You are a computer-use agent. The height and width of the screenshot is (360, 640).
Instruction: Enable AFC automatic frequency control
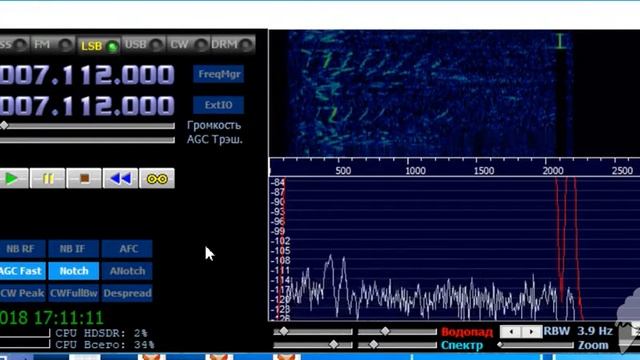[127, 249]
